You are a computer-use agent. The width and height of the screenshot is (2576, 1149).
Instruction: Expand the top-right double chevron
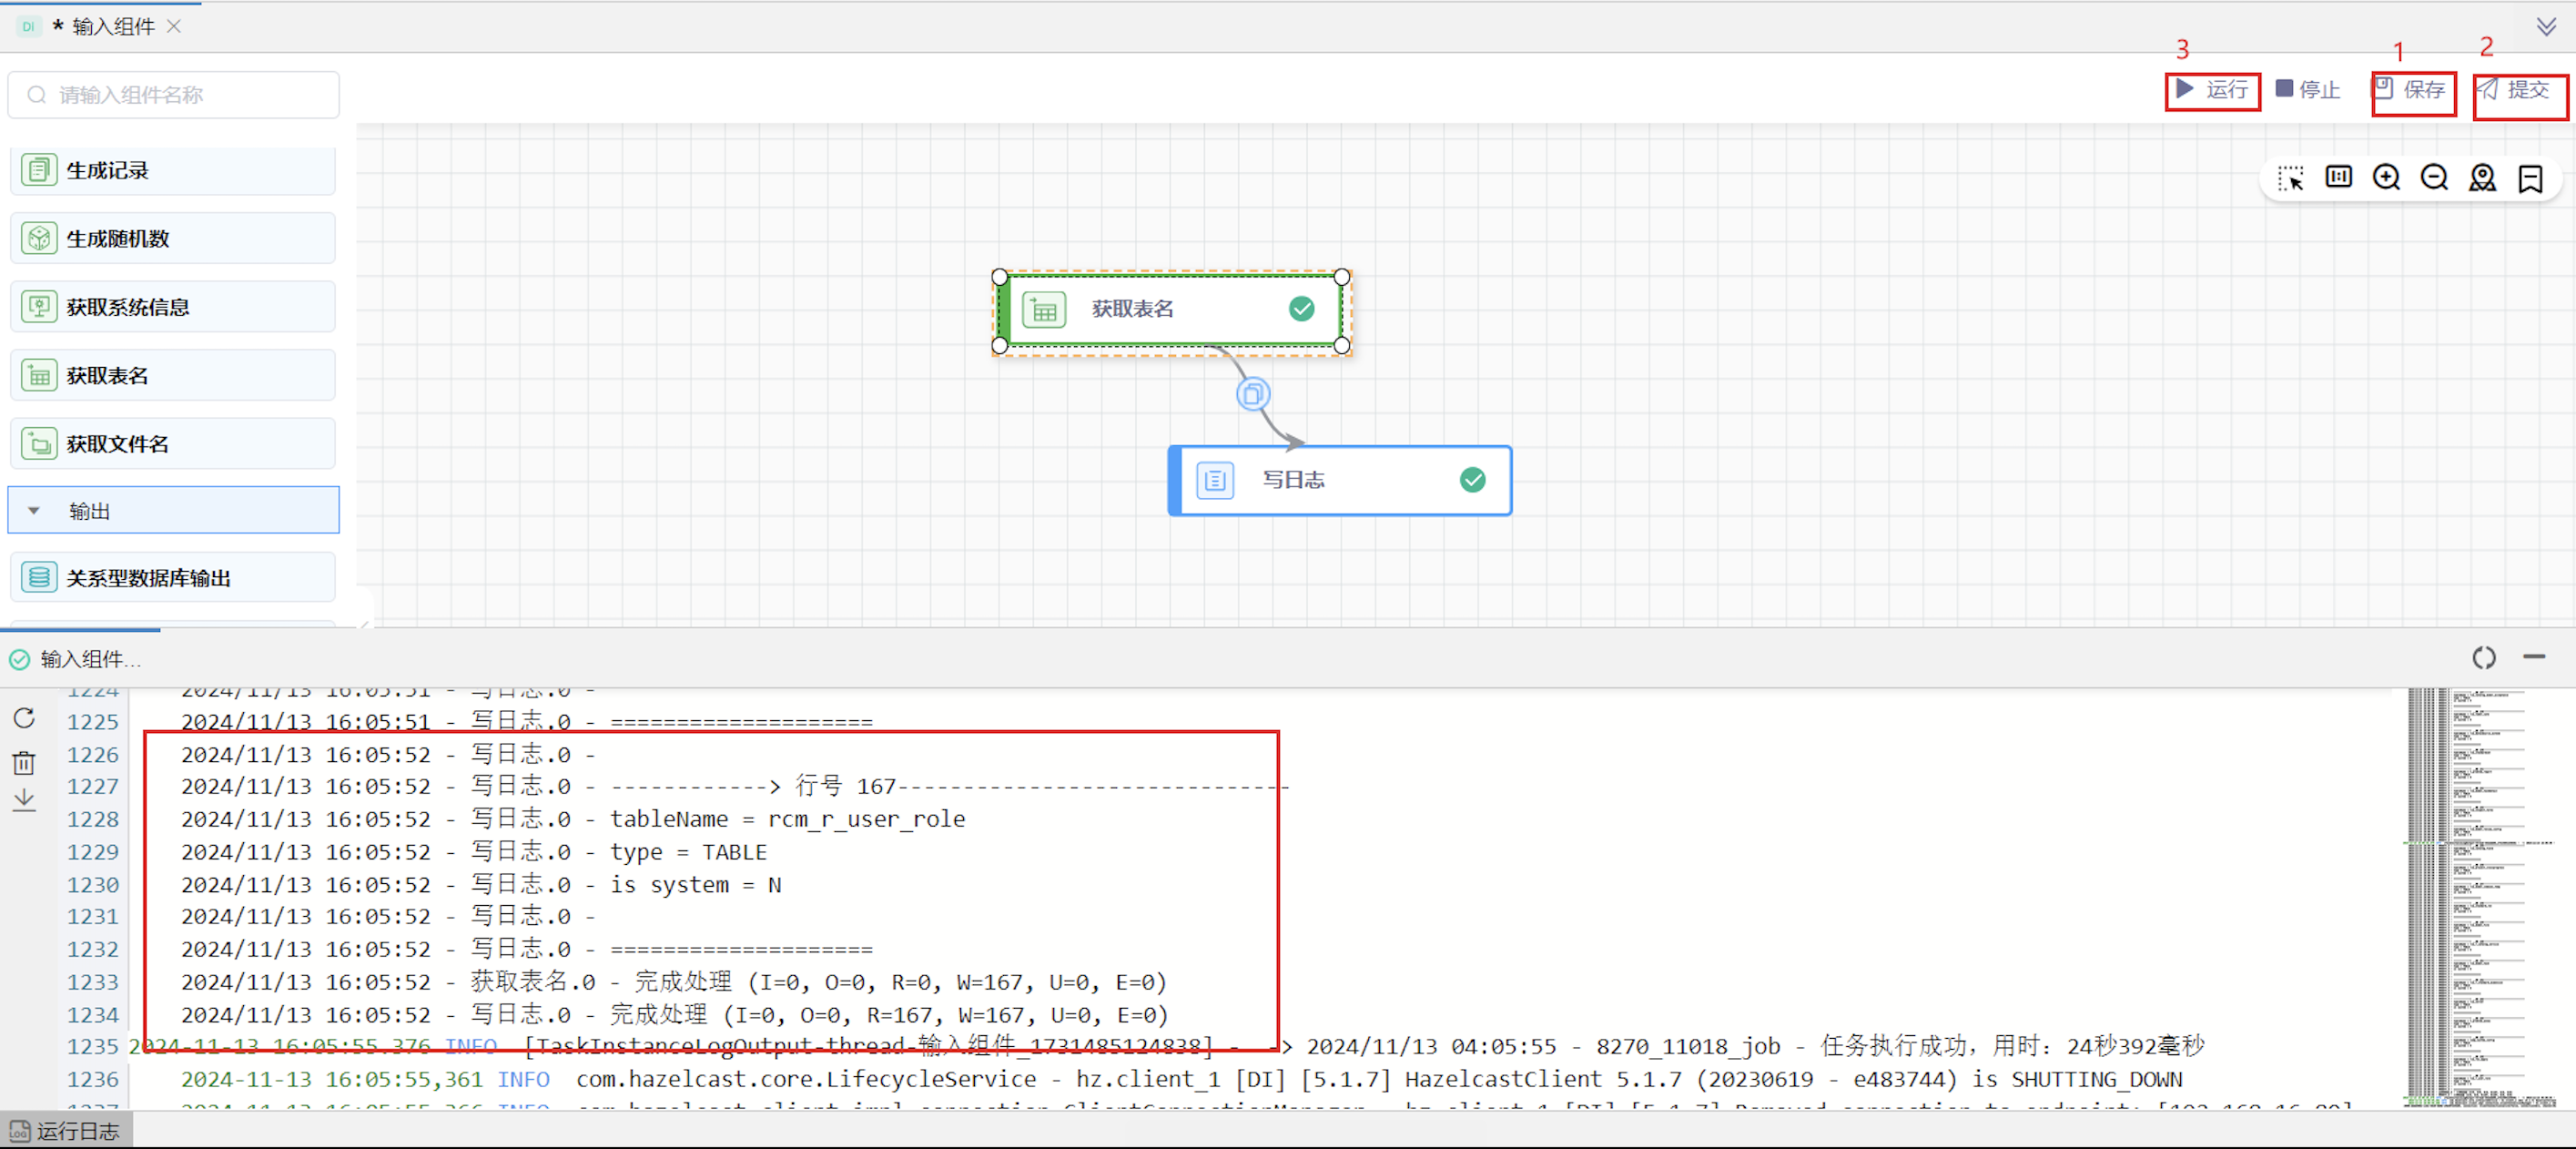click(2546, 27)
